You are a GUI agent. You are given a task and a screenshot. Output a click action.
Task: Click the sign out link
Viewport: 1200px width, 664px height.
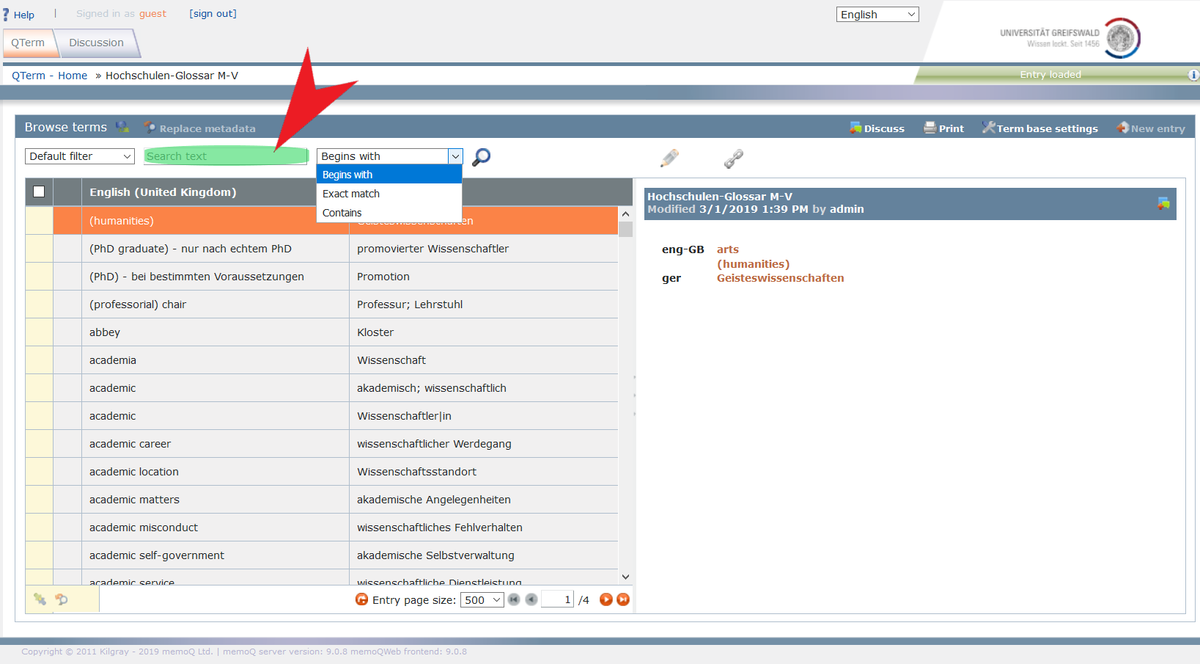(x=213, y=14)
